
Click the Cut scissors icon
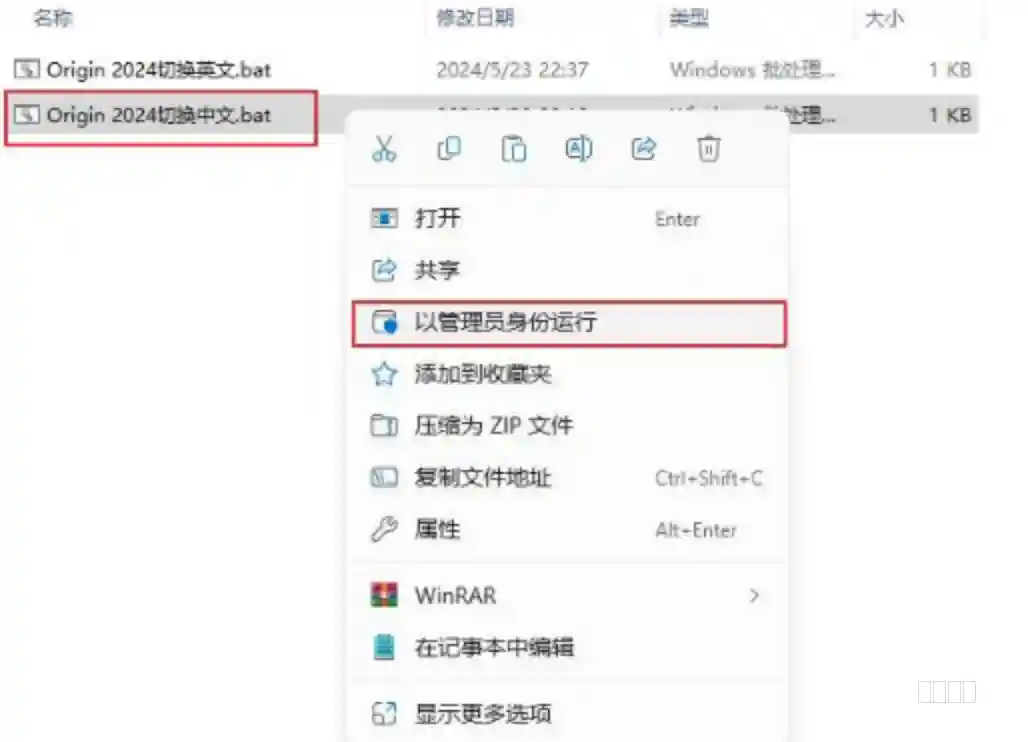[x=384, y=149]
